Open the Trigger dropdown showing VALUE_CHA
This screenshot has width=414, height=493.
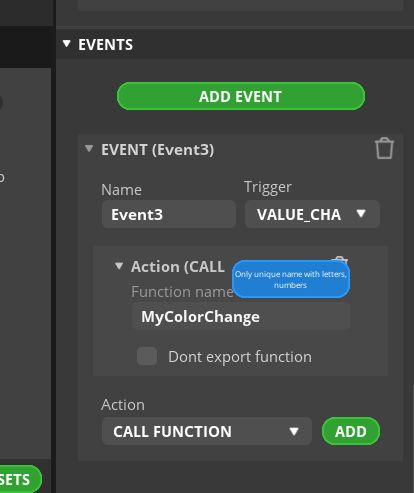pyautogui.click(x=312, y=214)
